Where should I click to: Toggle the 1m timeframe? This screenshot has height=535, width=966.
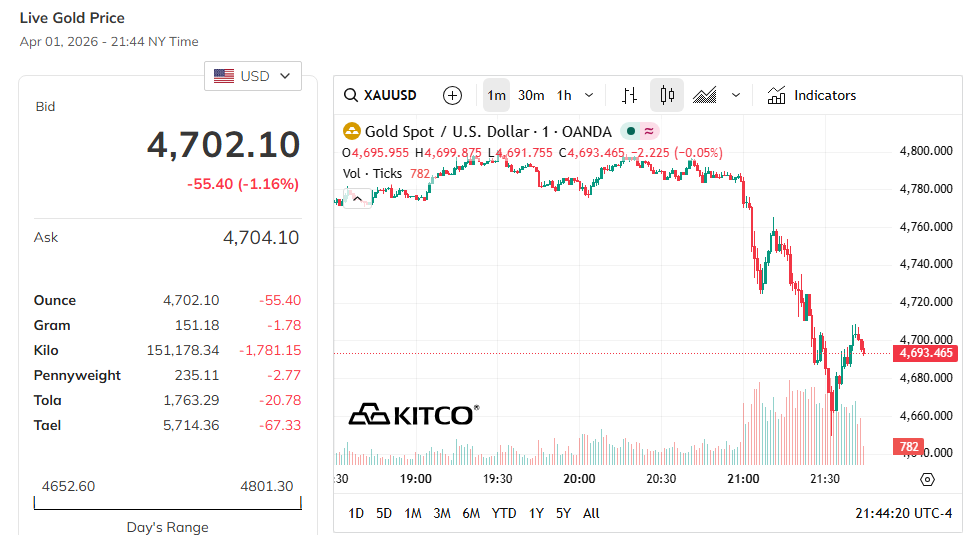(496, 96)
